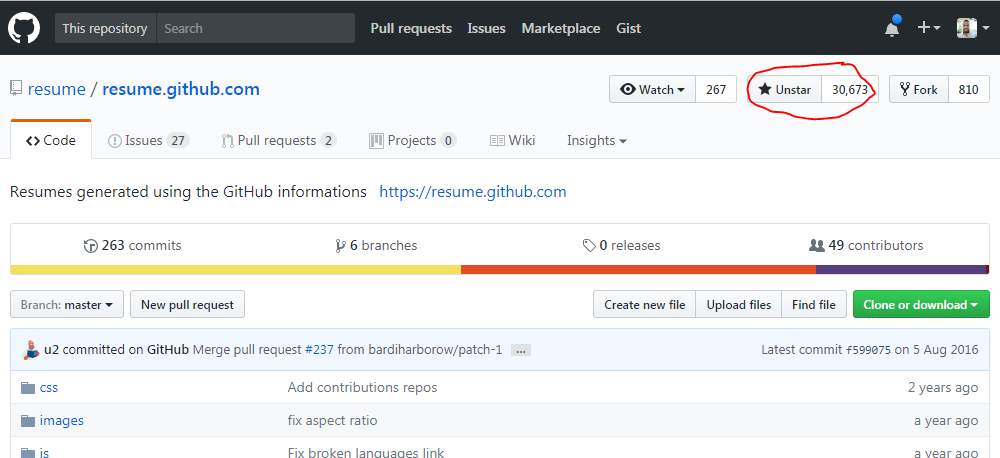This screenshot has height=458, width=1000.
Task: Click the orange-red language bar segment
Action: click(638, 270)
